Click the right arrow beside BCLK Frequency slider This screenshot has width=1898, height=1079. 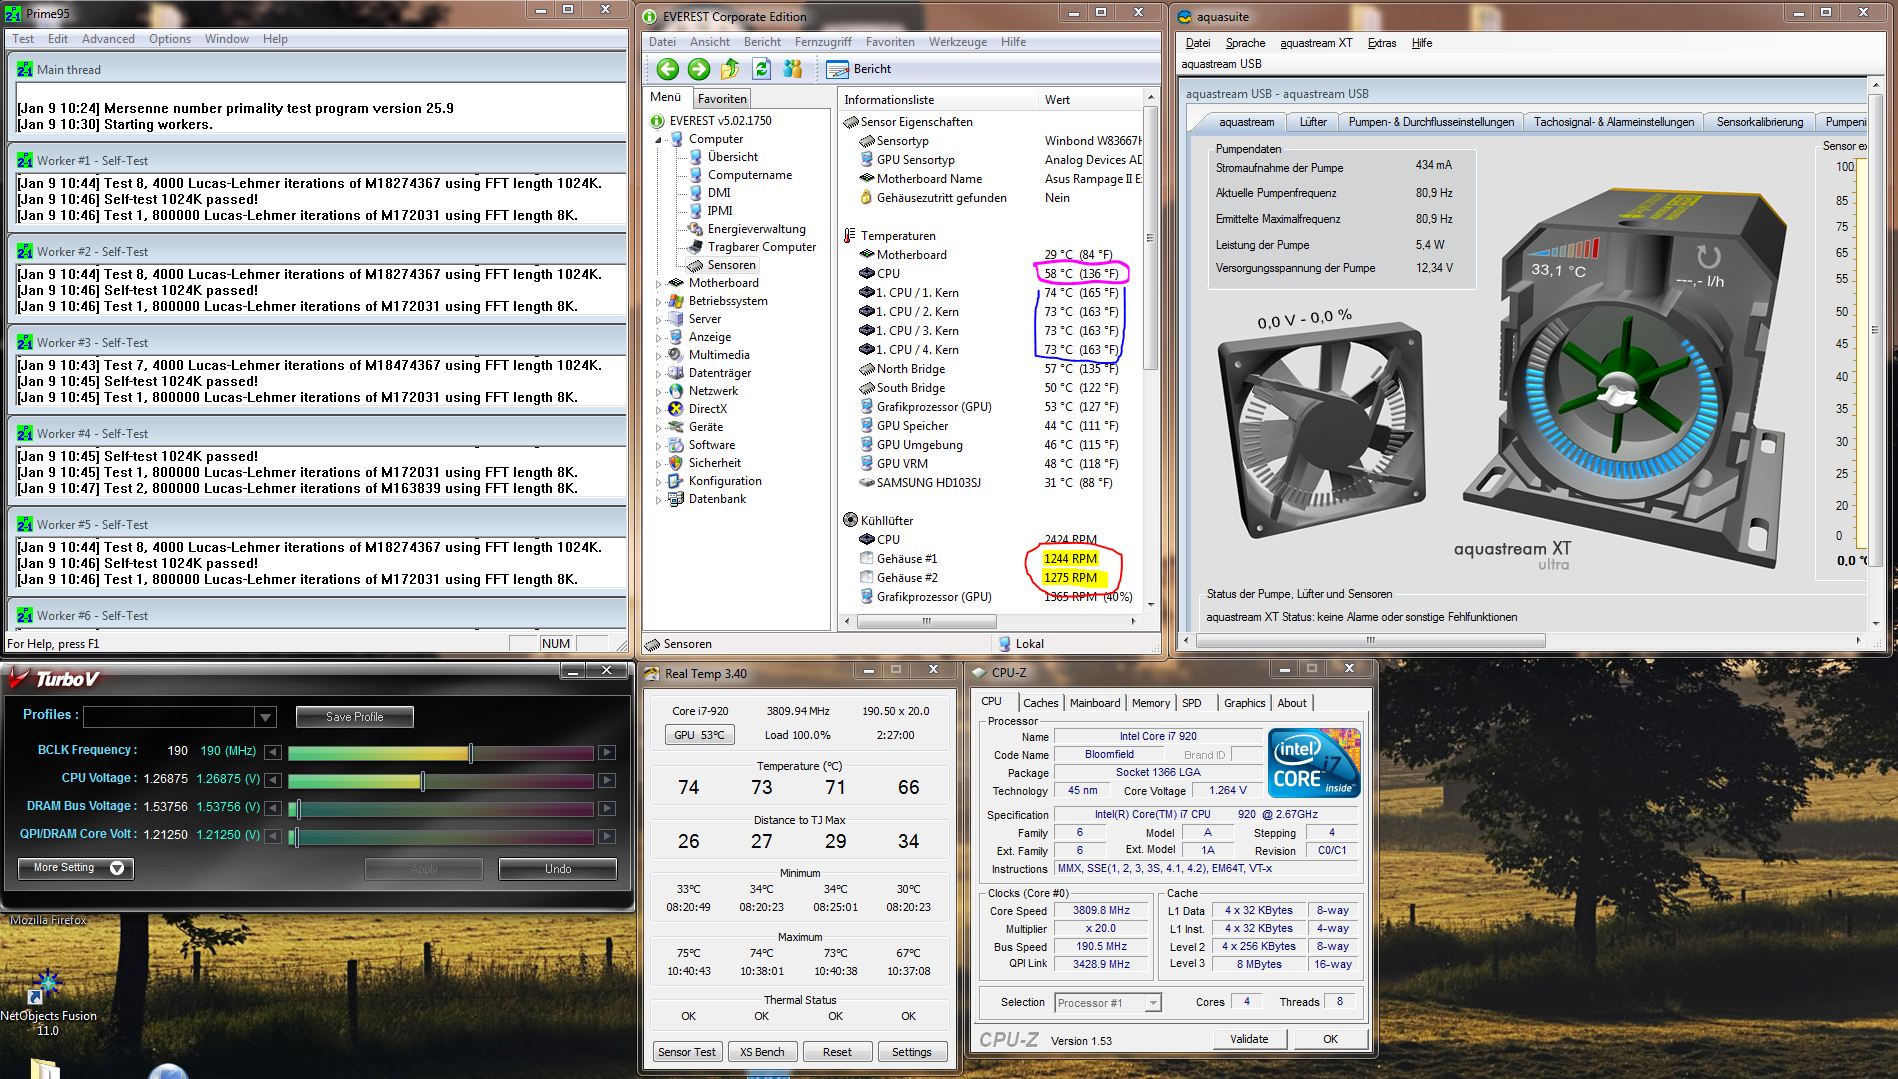607,752
